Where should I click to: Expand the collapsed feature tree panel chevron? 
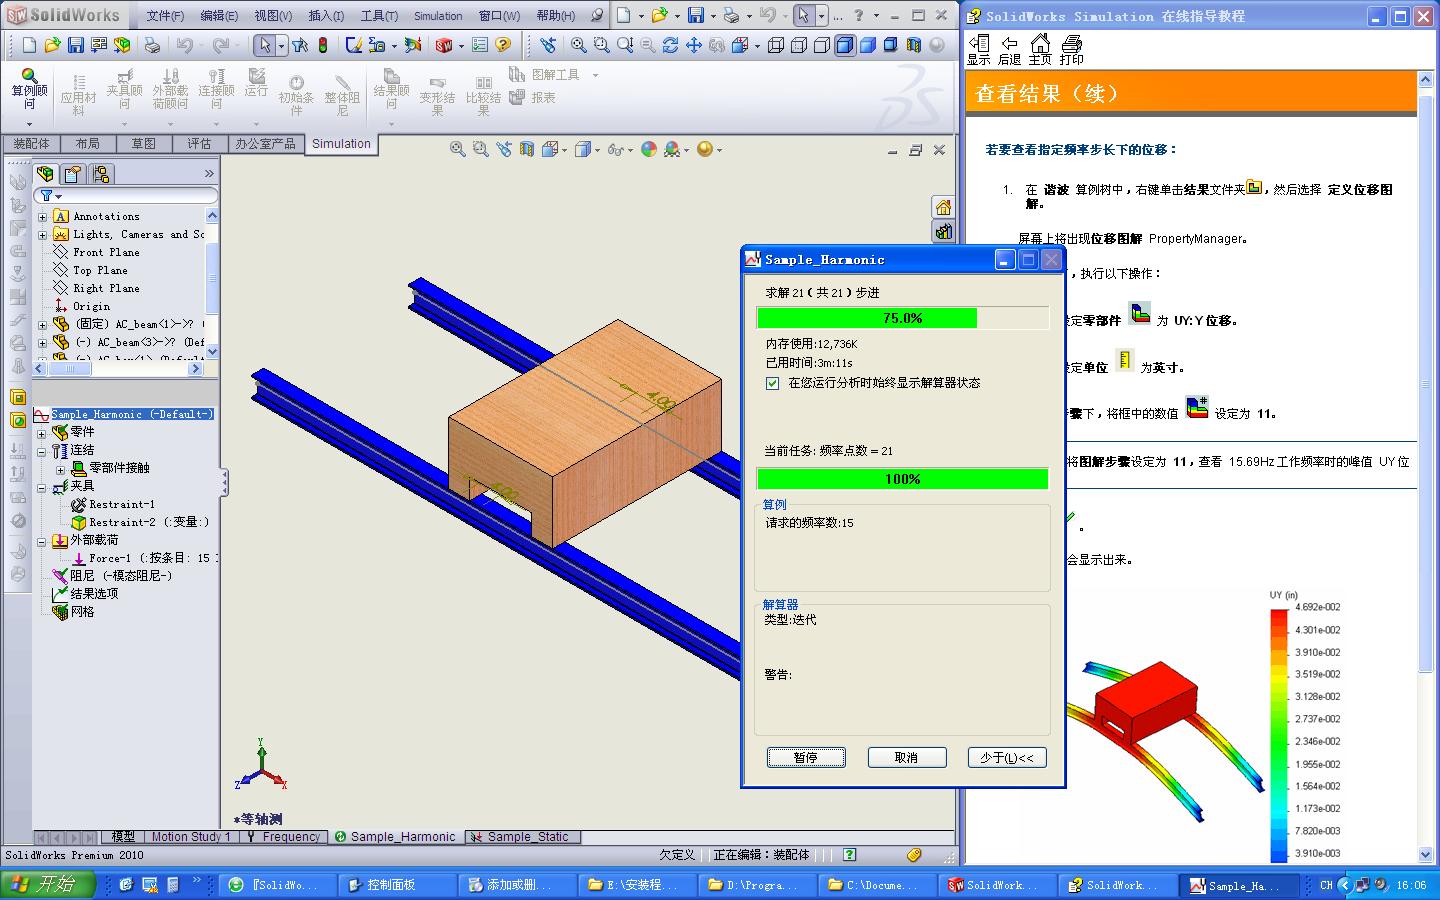(x=209, y=174)
